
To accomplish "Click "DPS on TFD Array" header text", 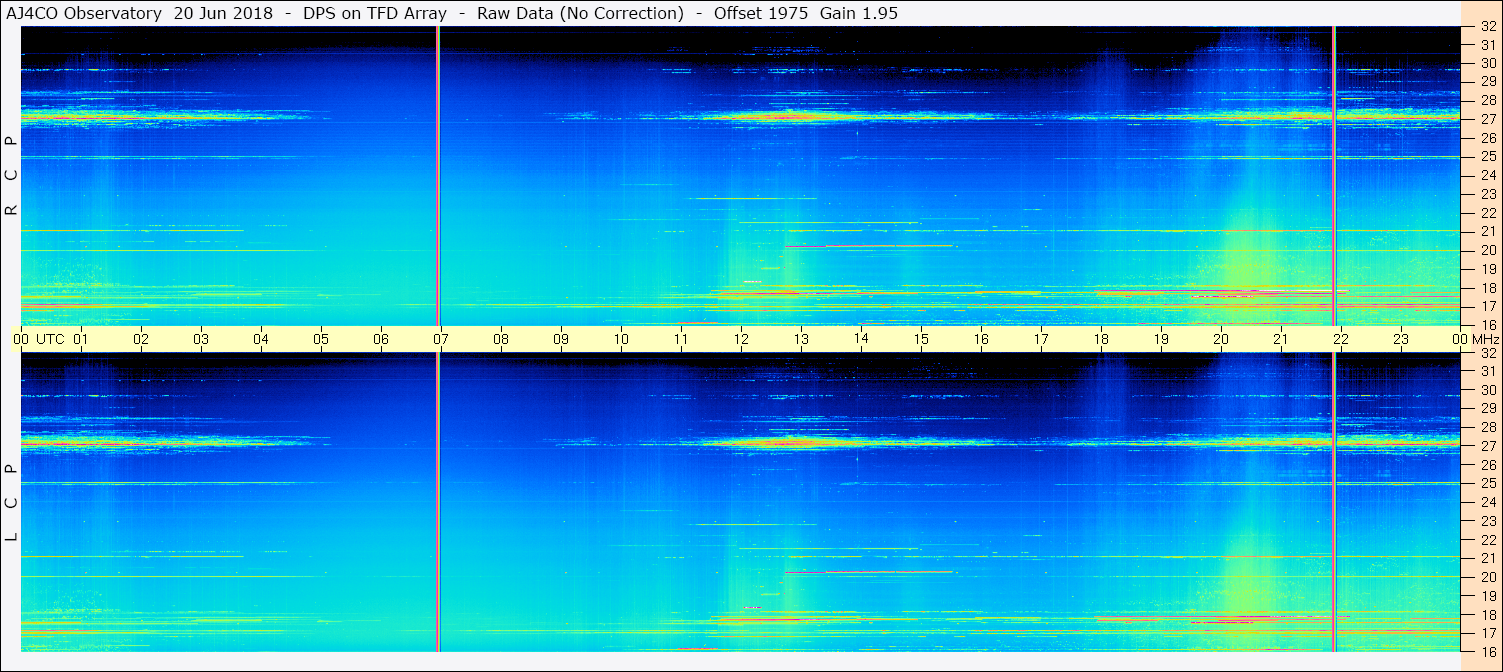I will tap(373, 13).
